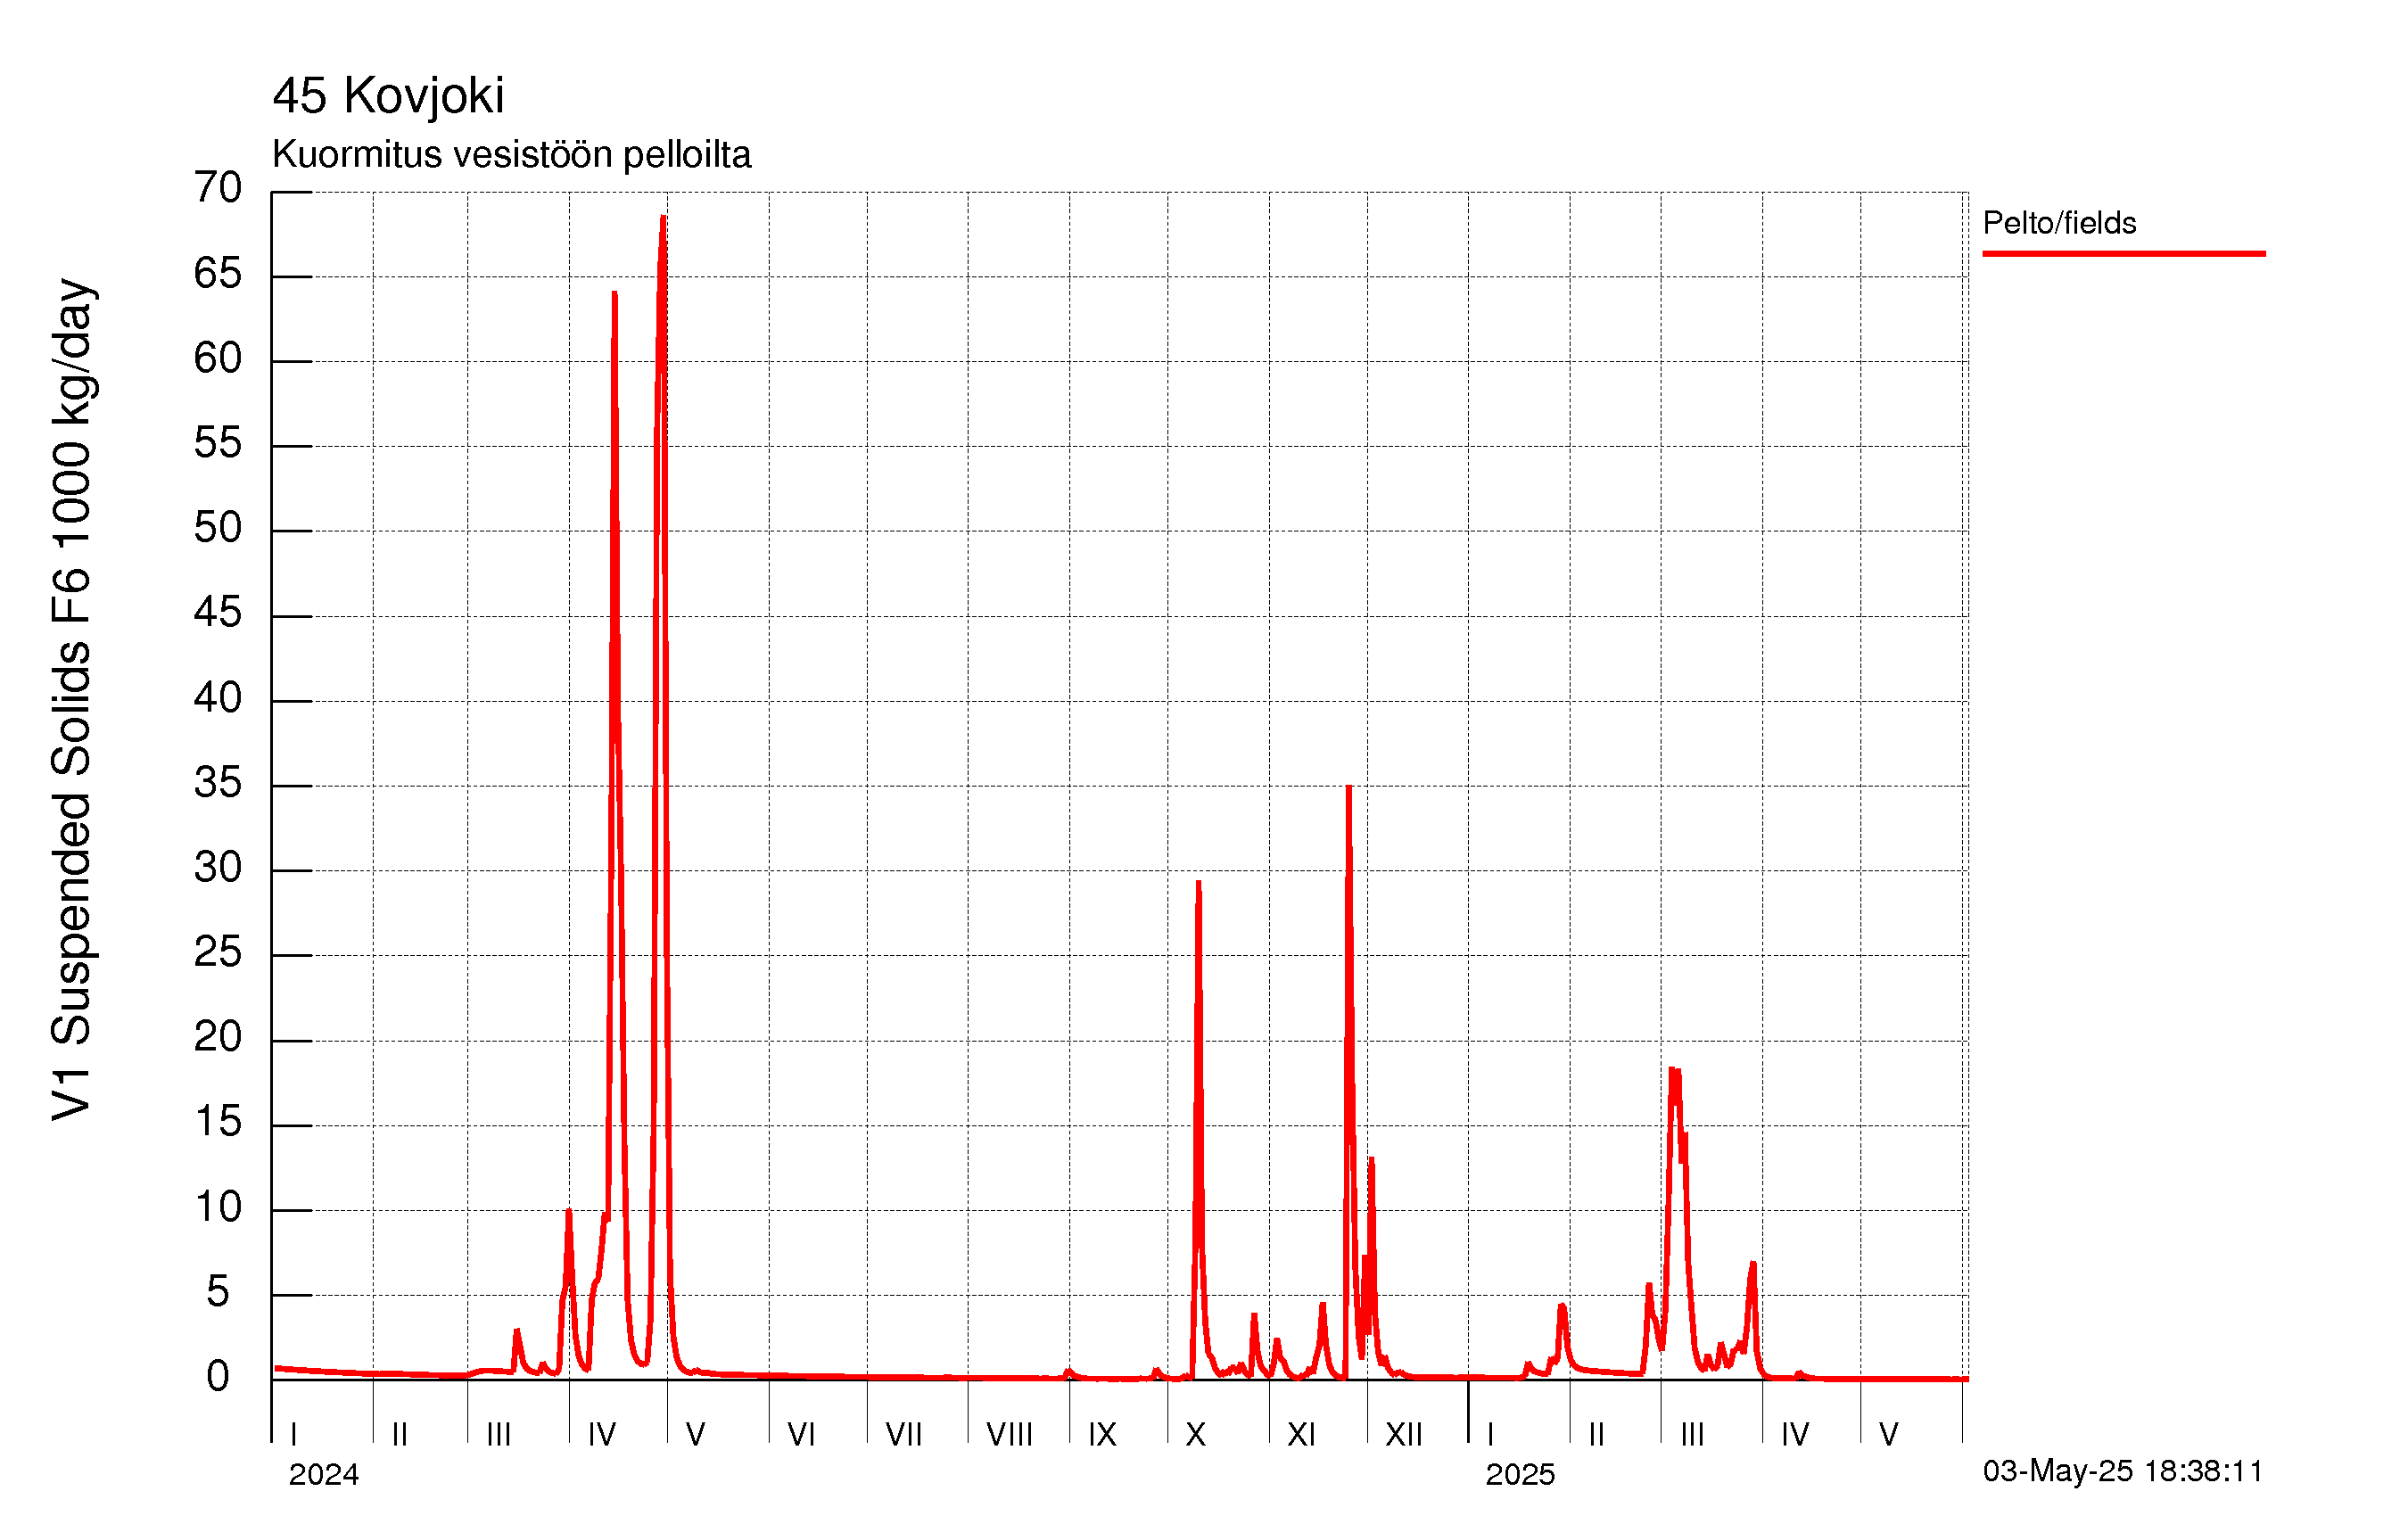Click the y-axis value "5"
This screenshot has width=2408, height=1516.
tap(218, 1292)
